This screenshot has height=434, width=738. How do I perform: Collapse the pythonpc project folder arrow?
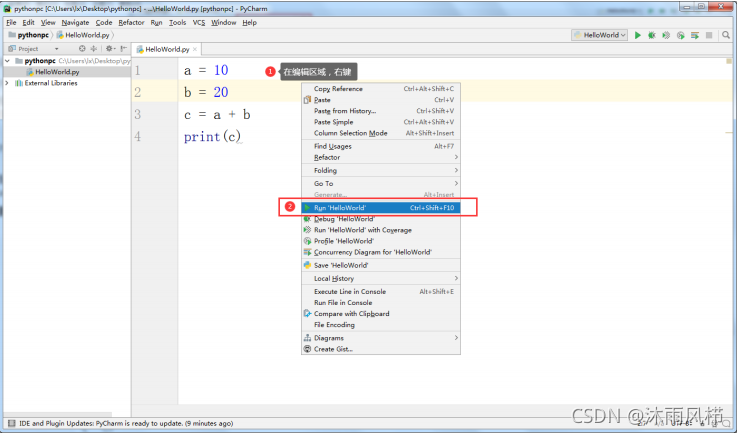tap(7, 61)
